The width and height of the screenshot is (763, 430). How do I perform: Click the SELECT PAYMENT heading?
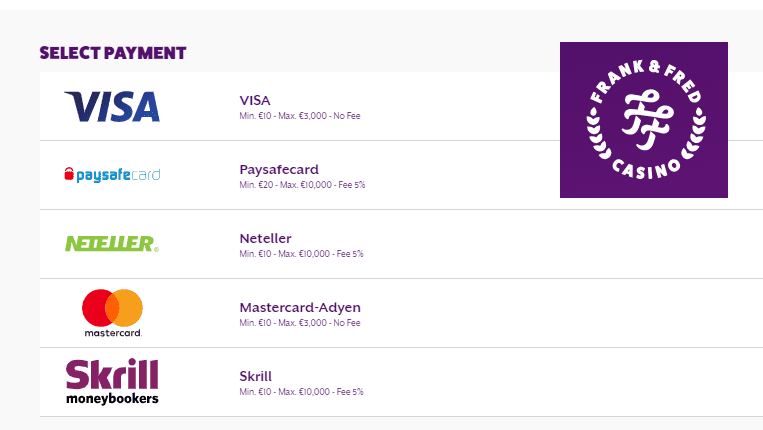pos(113,53)
